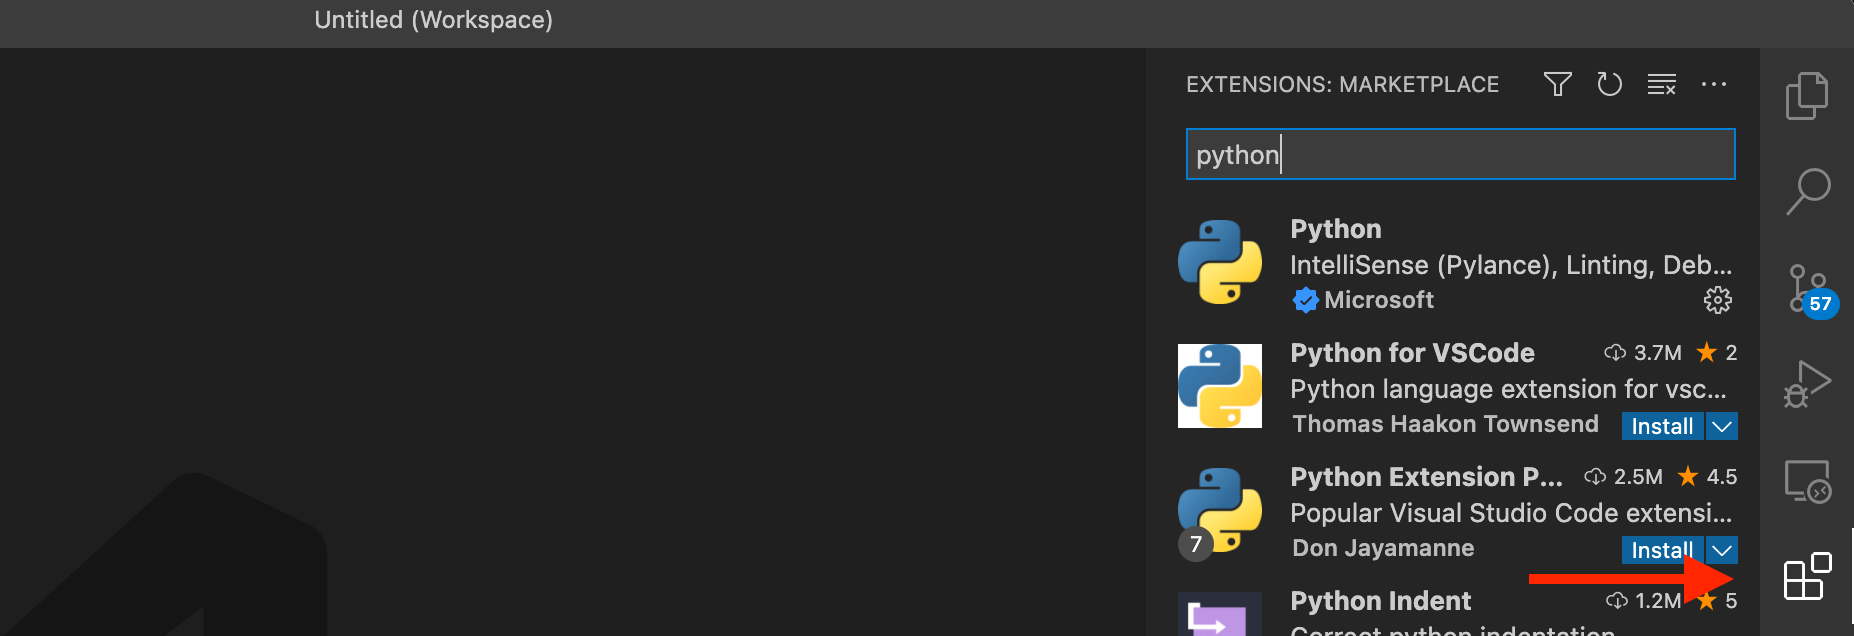1854x636 pixels.
Task: Open the Run and Debug view
Action: point(1808,384)
